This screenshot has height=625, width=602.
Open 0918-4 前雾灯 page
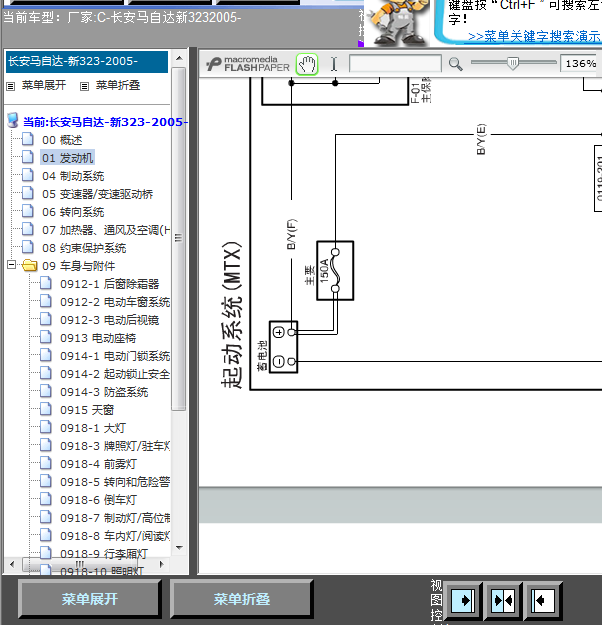(x=98, y=464)
